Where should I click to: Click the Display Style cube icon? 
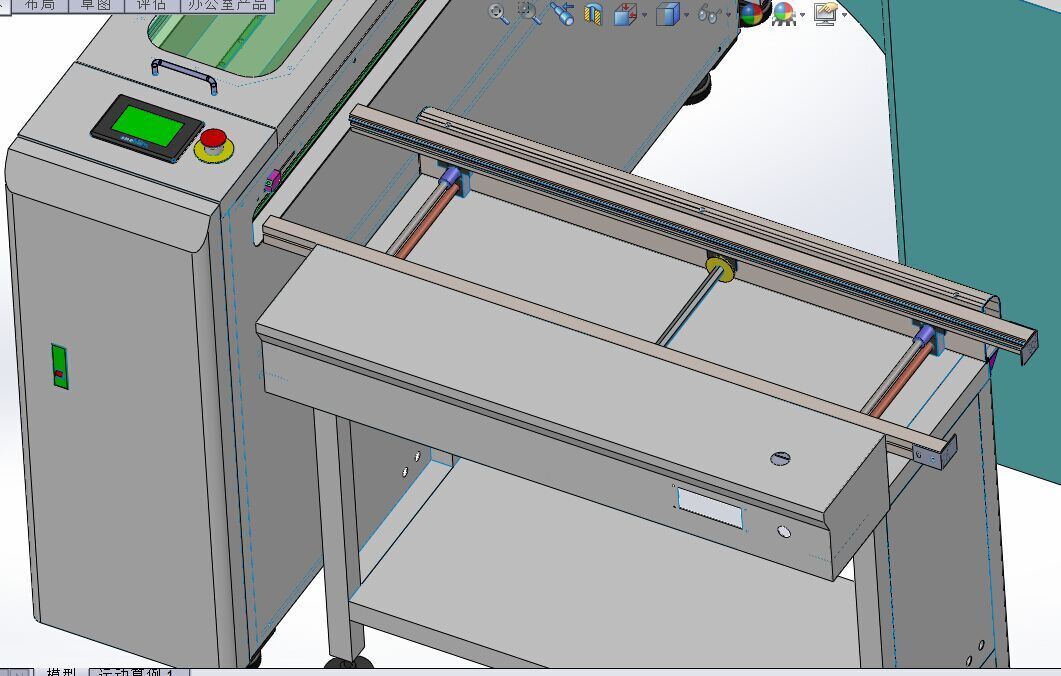click(668, 14)
